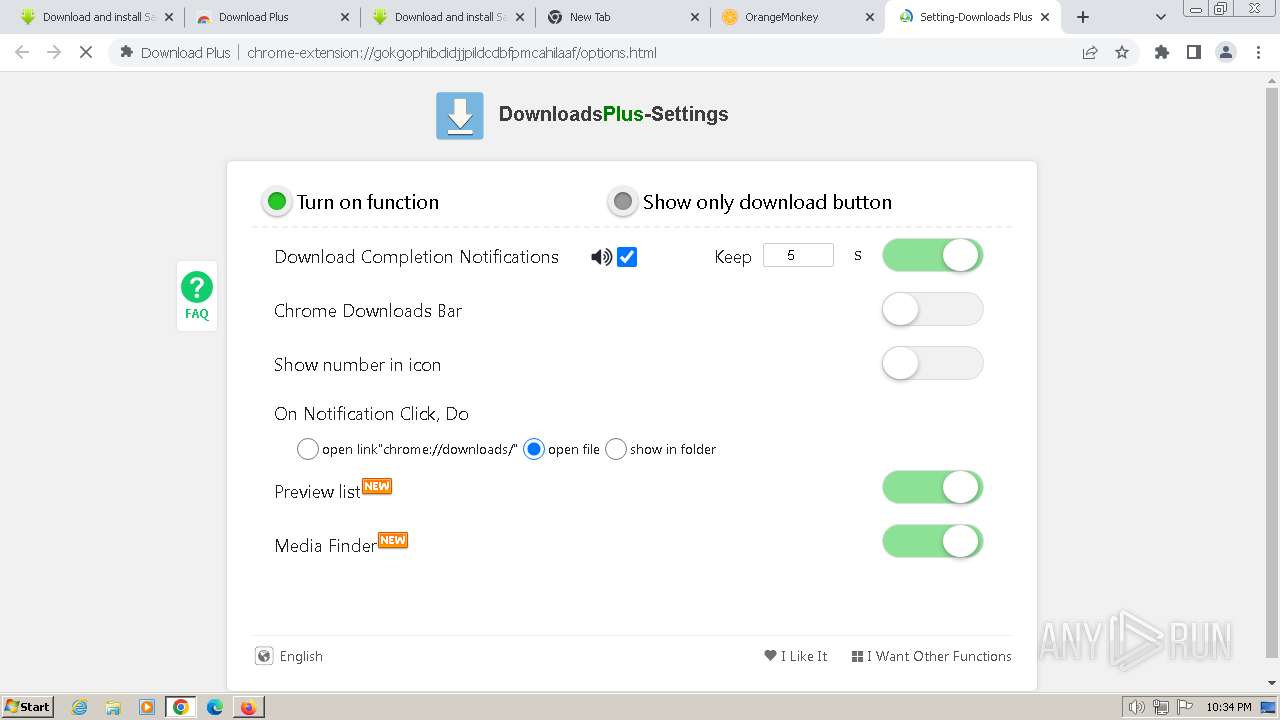Screen dimensions: 1280x720
Task: Close the Setting-Downloads Plus tab
Action: pos(1045,17)
